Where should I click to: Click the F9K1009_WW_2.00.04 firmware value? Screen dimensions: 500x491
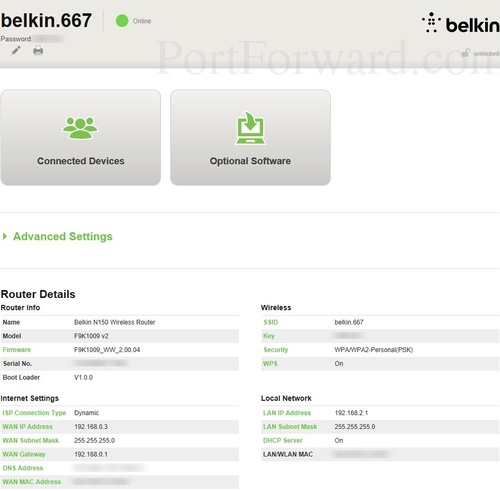coord(107,350)
